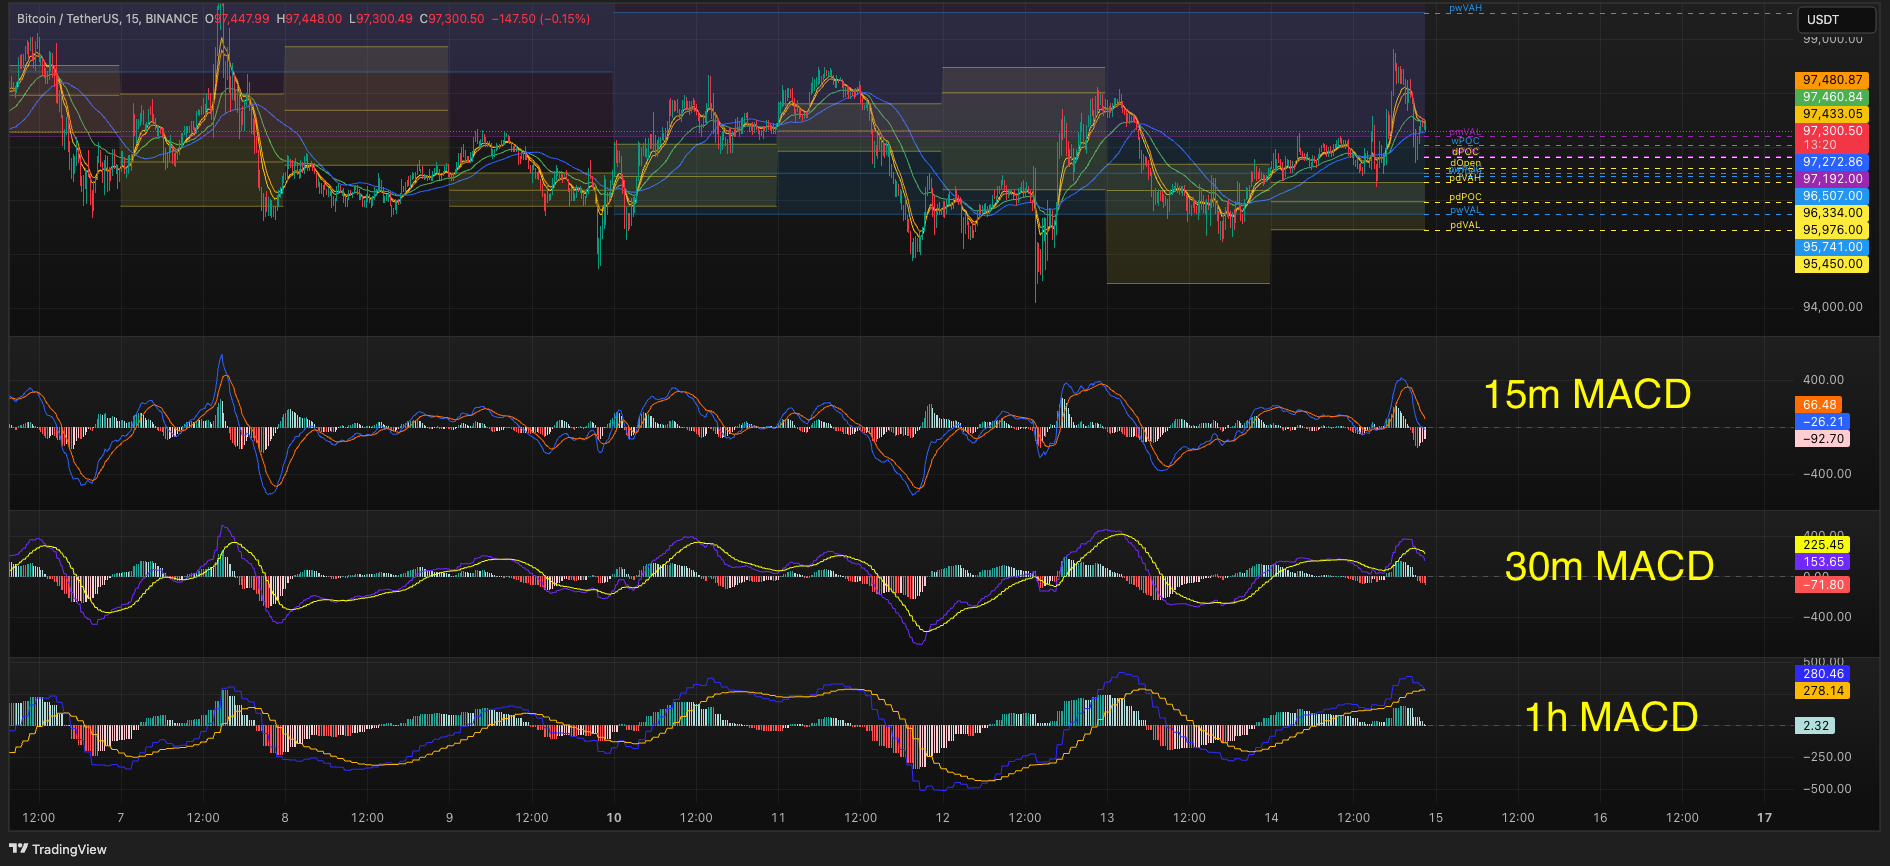Viewport: 1890px width, 866px height.
Task: Click the yellow 225.45 MACD value label
Action: coord(1823,545)
